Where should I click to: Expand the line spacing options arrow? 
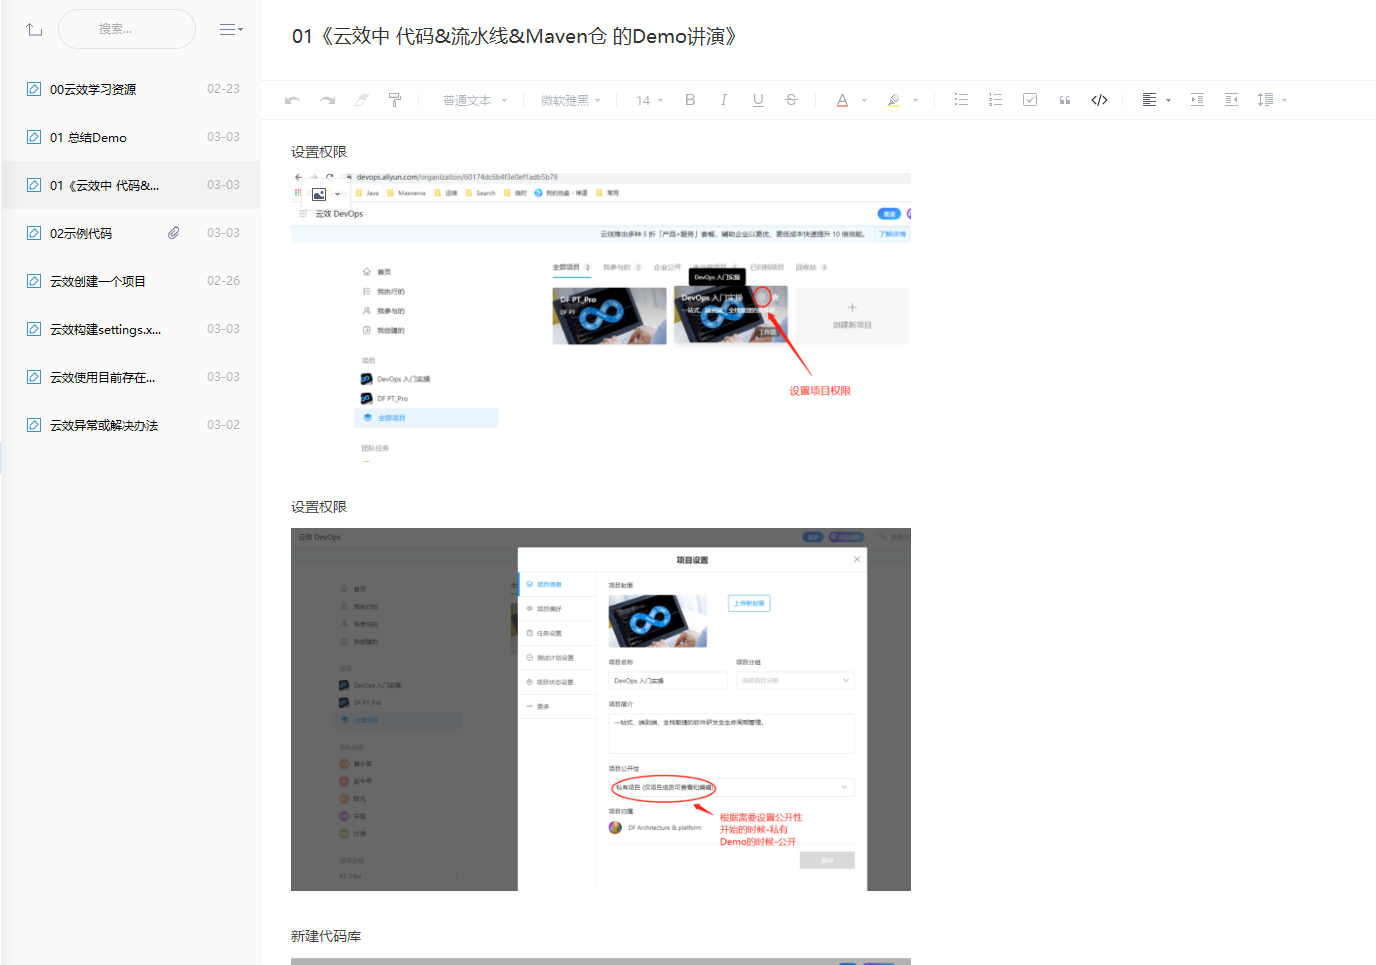coord(1285,100)
